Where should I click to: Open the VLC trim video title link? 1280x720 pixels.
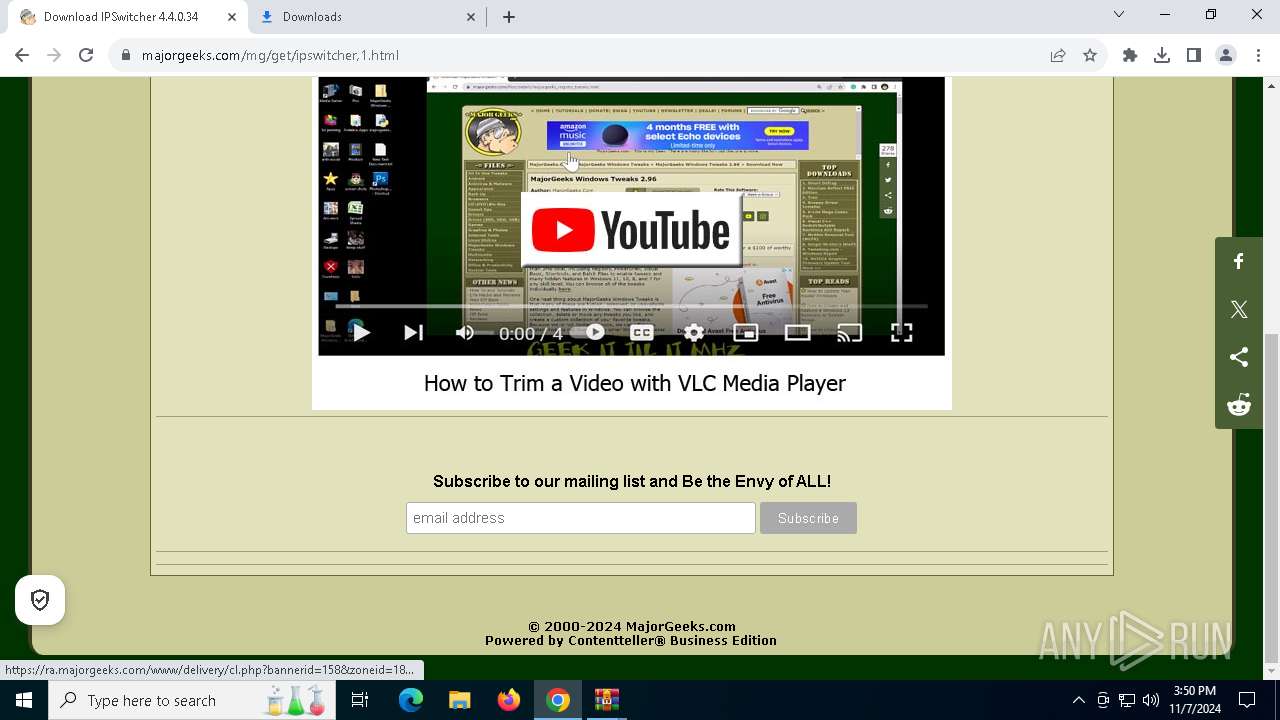[x=634, y=383]
